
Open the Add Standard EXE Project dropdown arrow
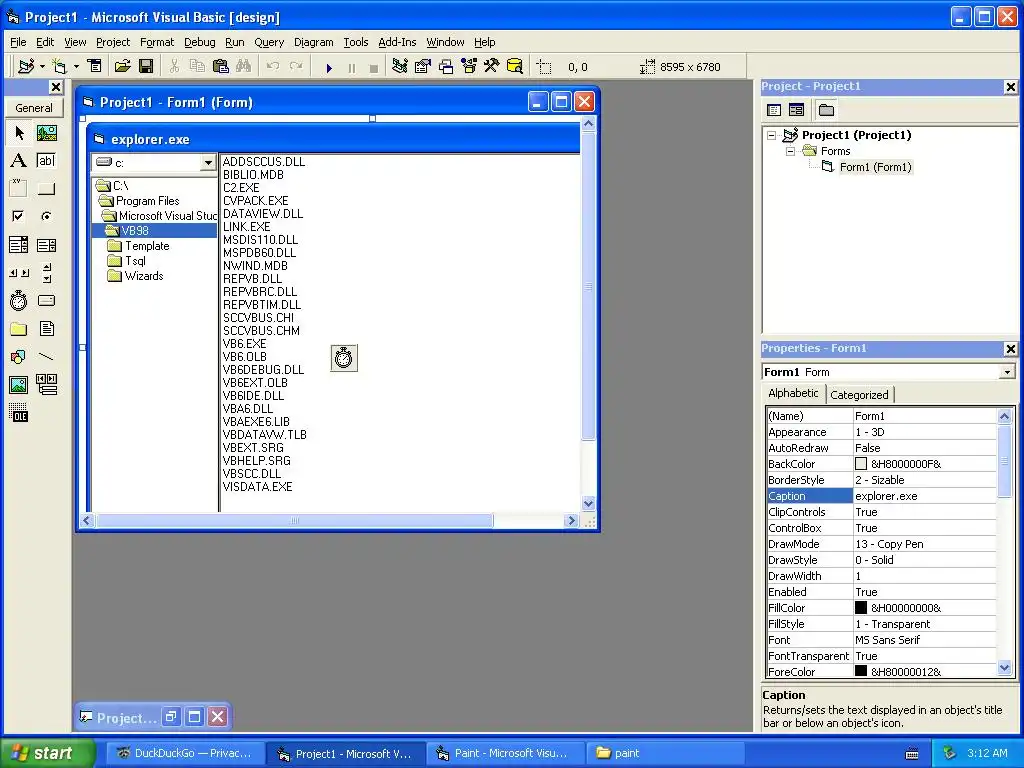[x=42, y=66]
